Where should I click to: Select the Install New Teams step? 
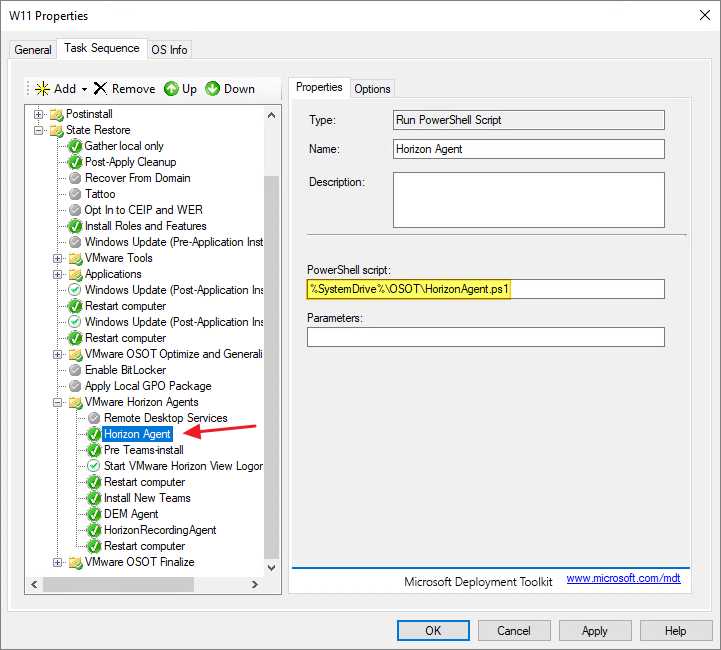[147, 498]
